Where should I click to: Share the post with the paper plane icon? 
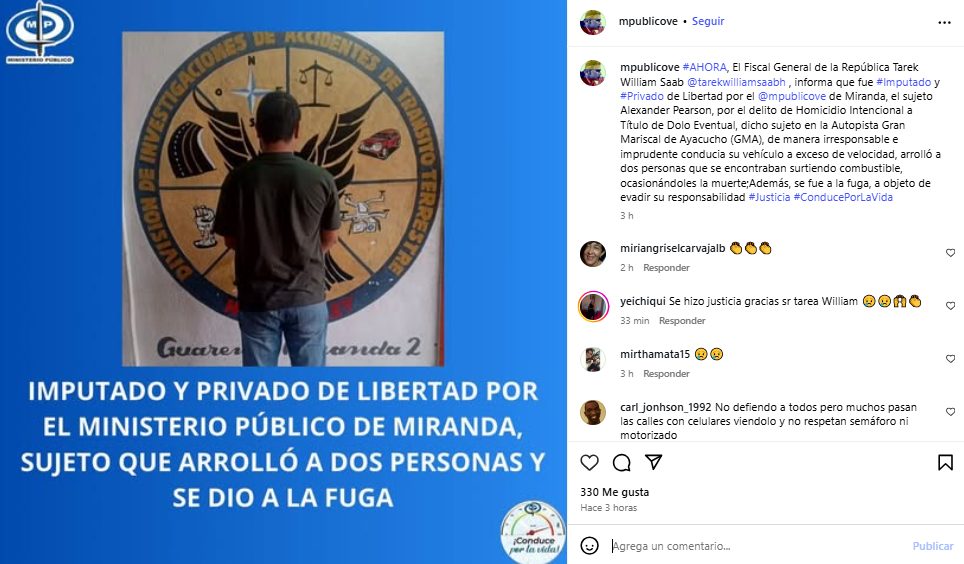pyautogui.click(x=654, y=462)
